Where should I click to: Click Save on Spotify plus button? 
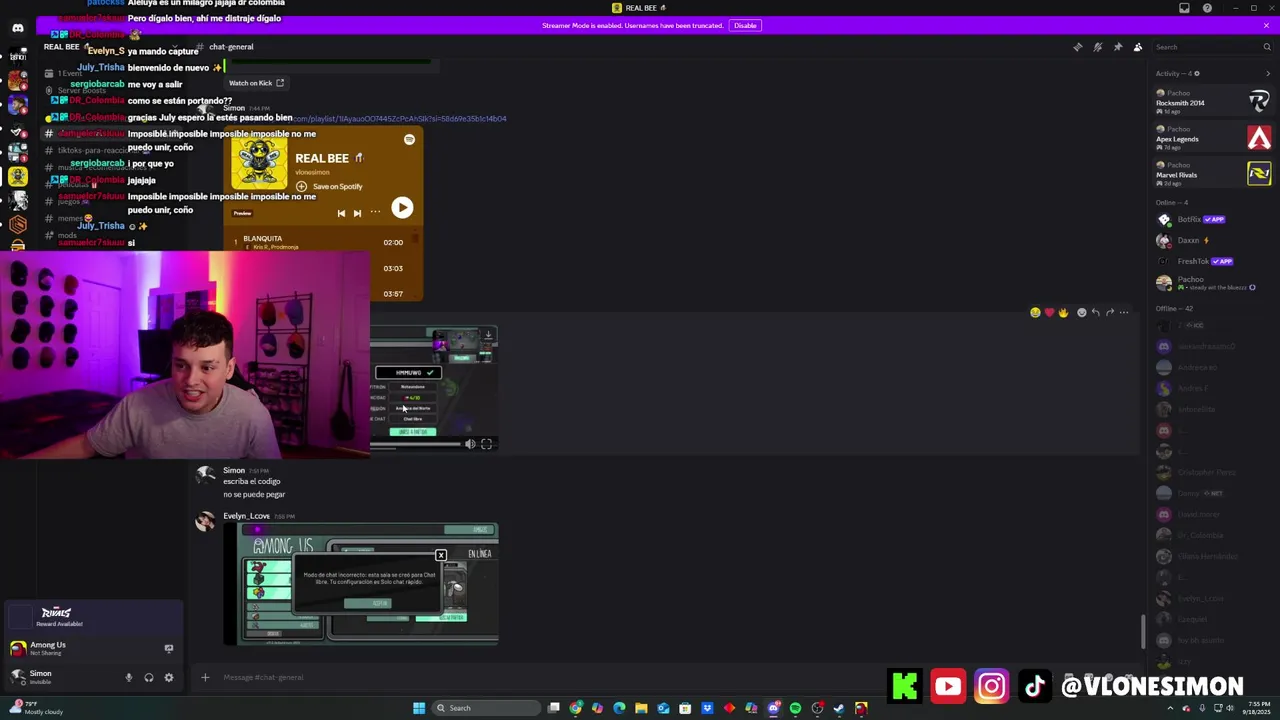click(x=301, y=186)
